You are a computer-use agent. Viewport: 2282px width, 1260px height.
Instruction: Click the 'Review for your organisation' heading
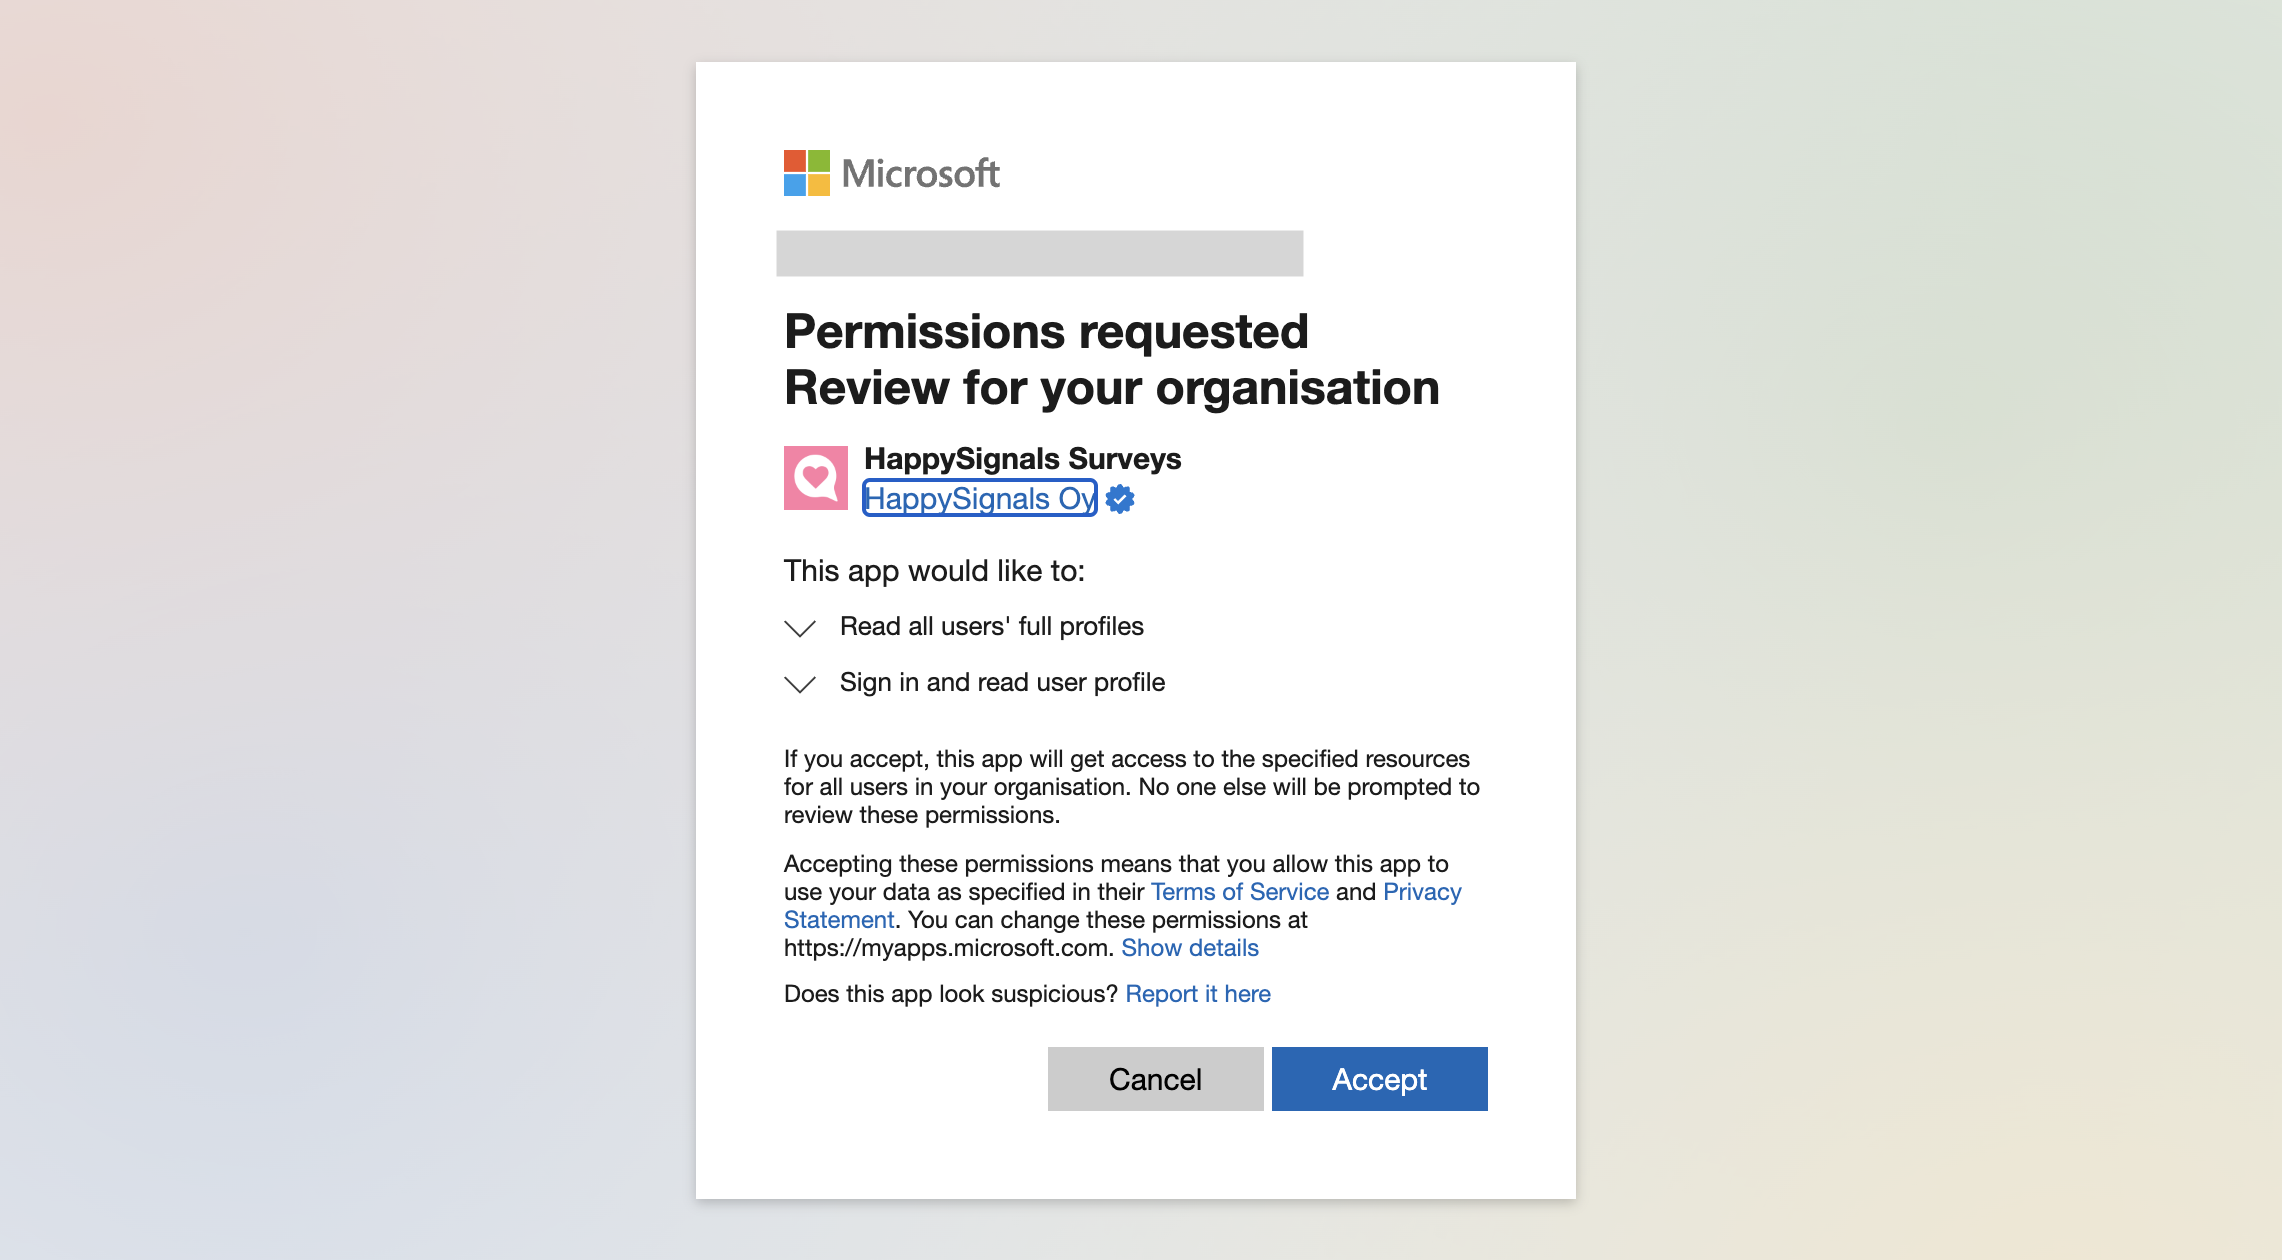[x=1111, y=388]
